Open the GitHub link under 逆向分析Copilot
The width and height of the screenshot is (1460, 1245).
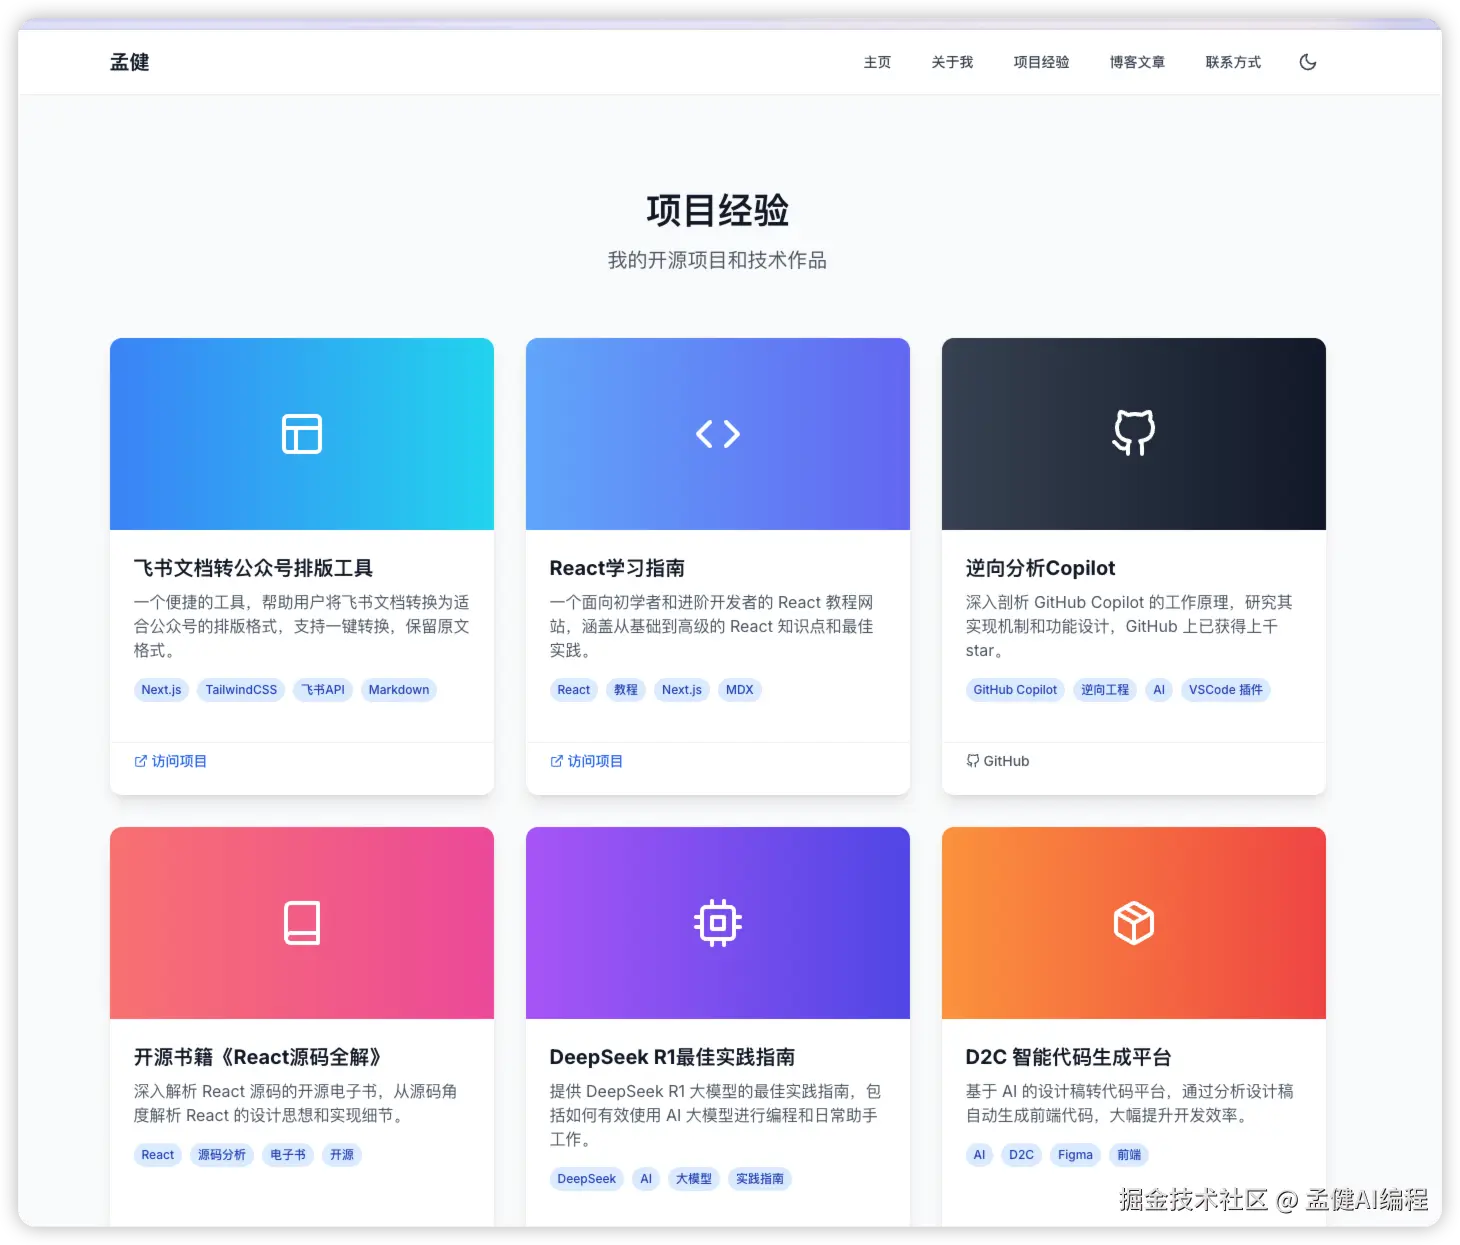point(998,761)
